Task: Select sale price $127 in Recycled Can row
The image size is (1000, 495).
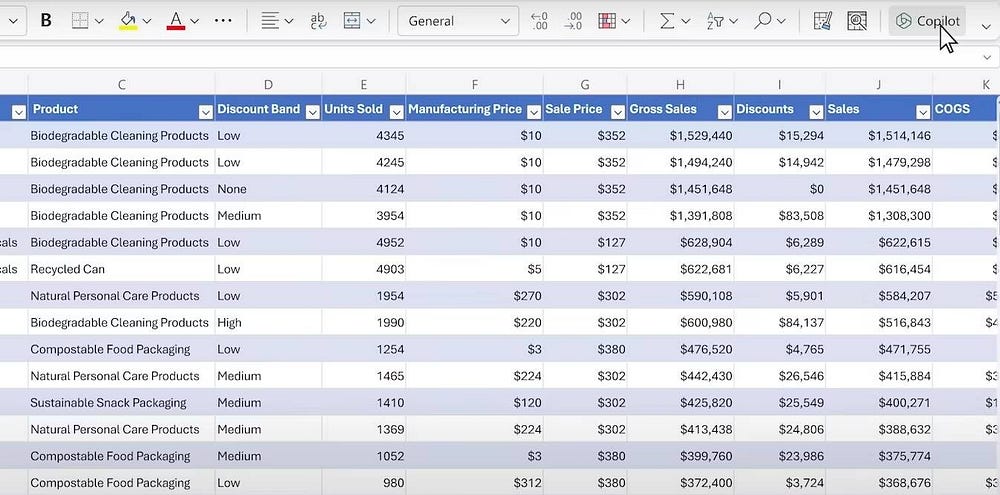Action: 585,269
